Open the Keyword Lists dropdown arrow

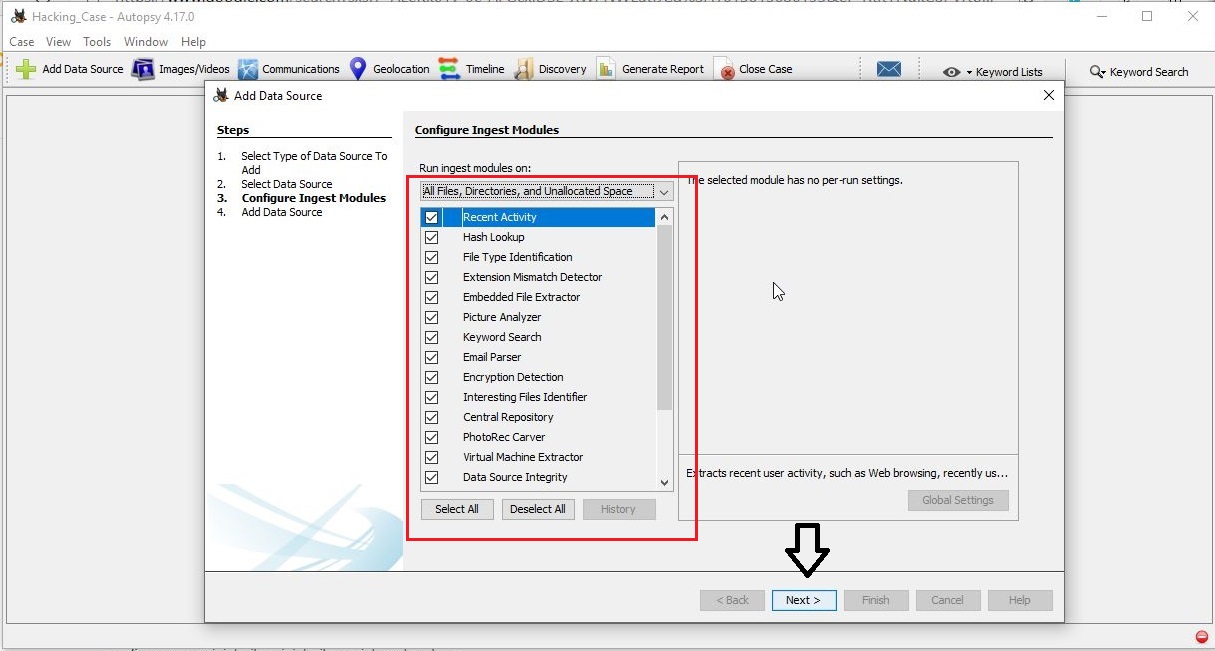(970, 73)
